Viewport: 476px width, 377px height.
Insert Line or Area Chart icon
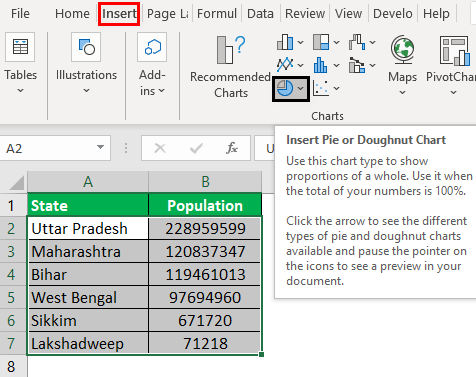tap(285, 65)
